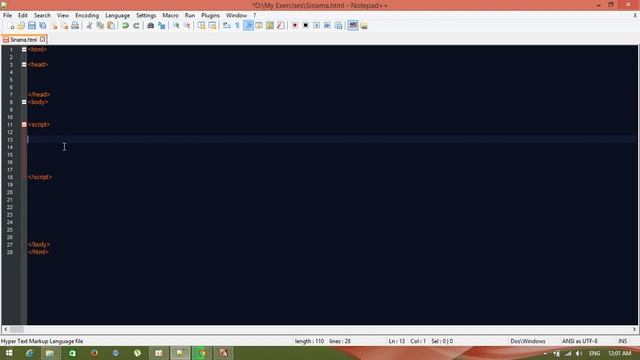640x360 pixels.
Task: Click the ABC spell-check toolbar icon
Action: [x=353, y=25]
